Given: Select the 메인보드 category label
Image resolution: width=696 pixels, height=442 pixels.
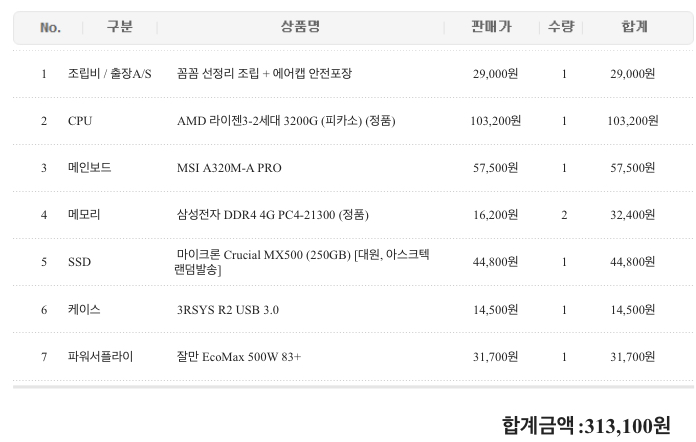Looking at the screenshot, I should tap(89, 168).
